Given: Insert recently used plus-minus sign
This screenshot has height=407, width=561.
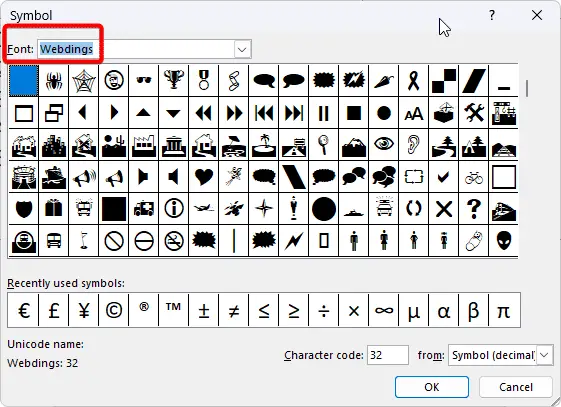Looking at the screenshot, I should point(204,310).
